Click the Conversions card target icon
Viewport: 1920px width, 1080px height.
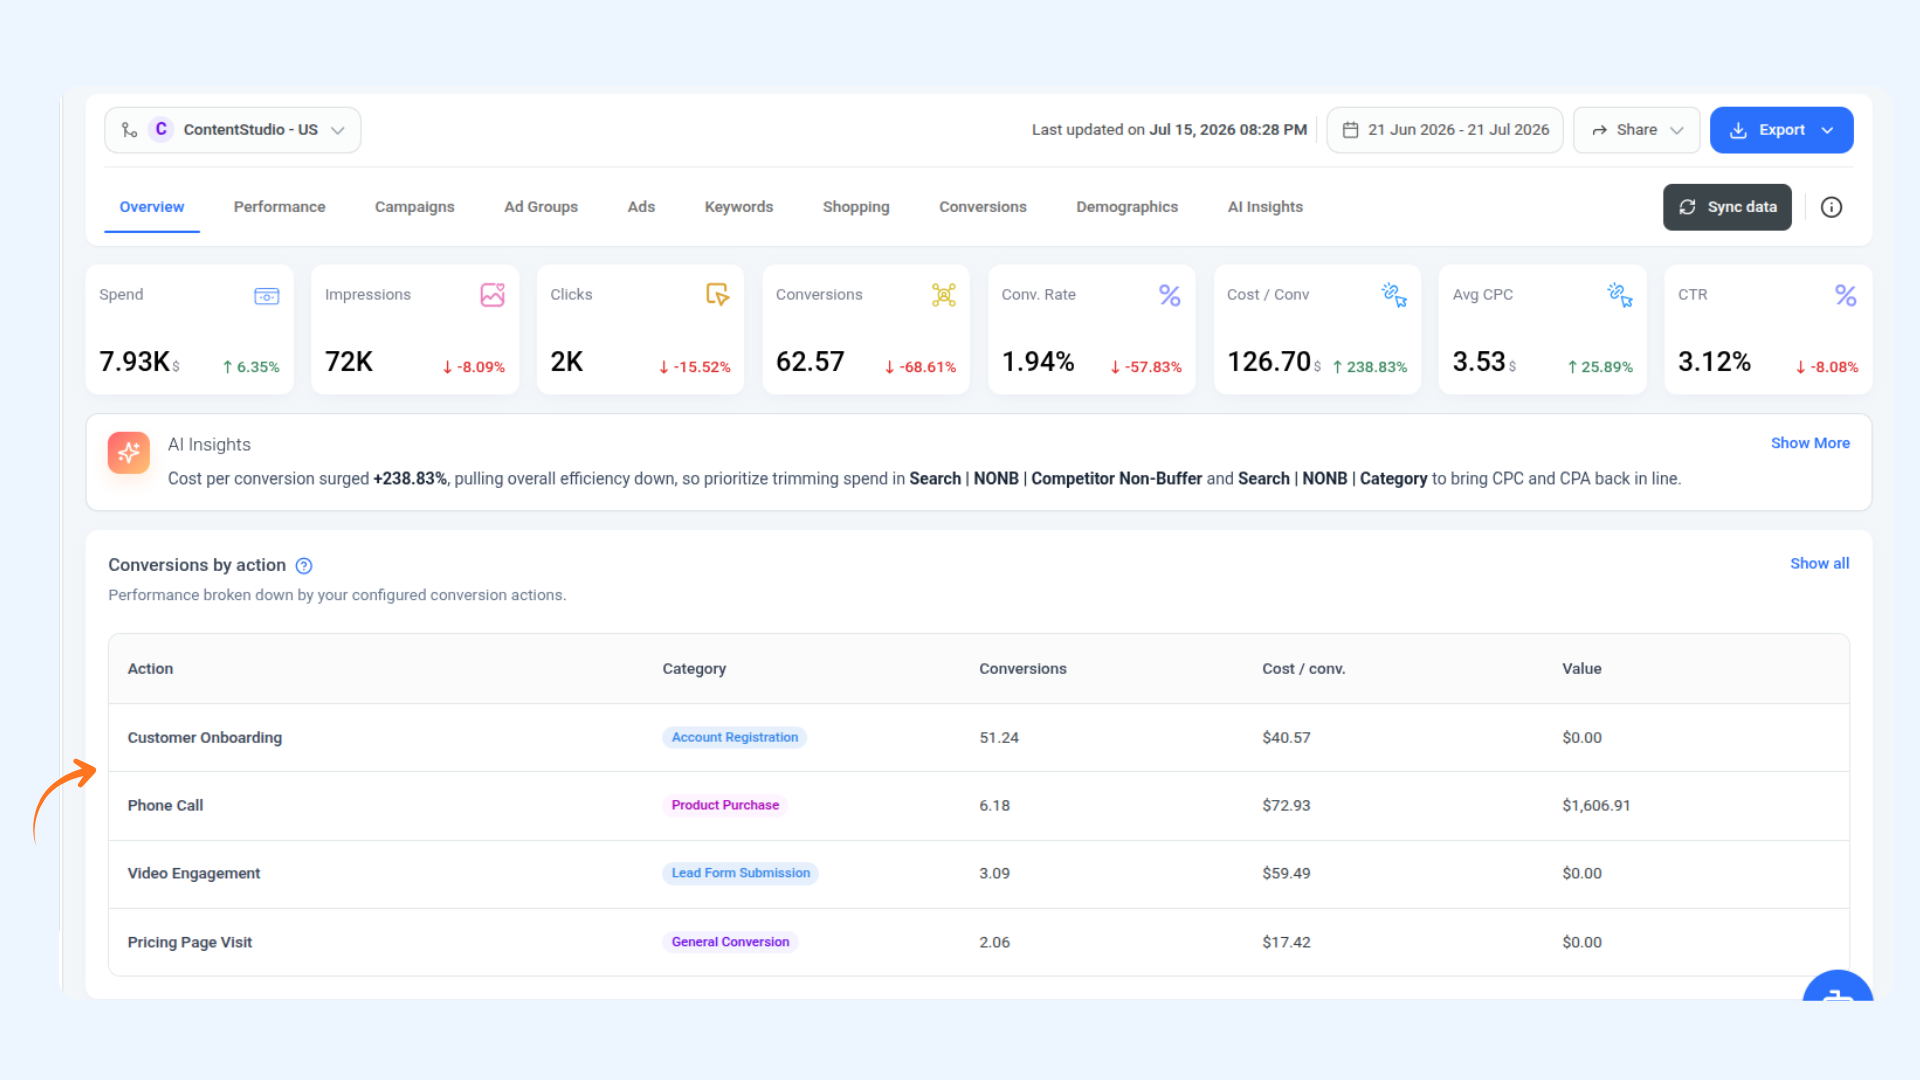coord(943,295)
